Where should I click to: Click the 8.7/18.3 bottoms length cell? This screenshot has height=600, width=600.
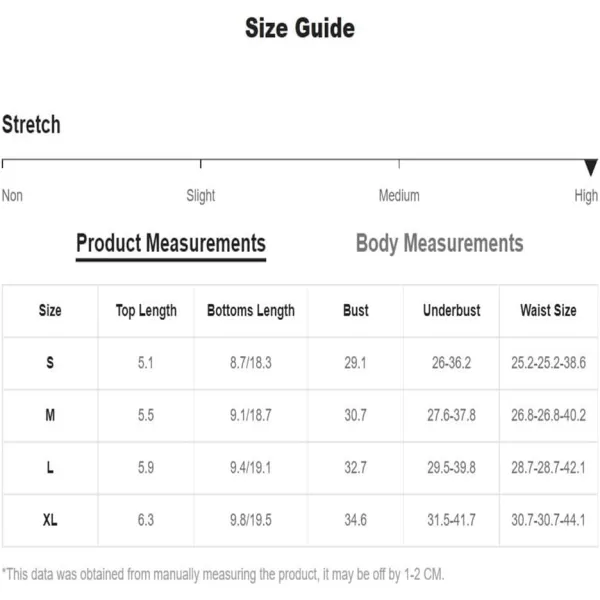pos(251,362)
